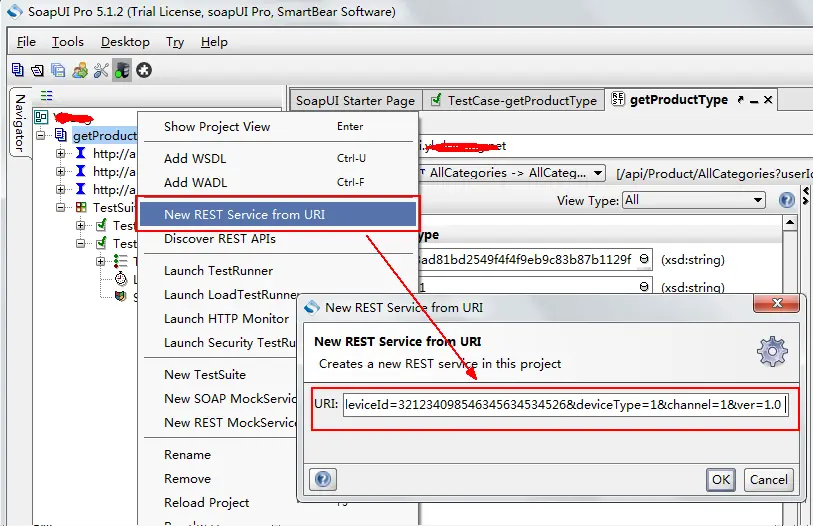Choose Add WADL in context menu
The width and height of the screenshot is (813, 526).
[x=279, y=182]
